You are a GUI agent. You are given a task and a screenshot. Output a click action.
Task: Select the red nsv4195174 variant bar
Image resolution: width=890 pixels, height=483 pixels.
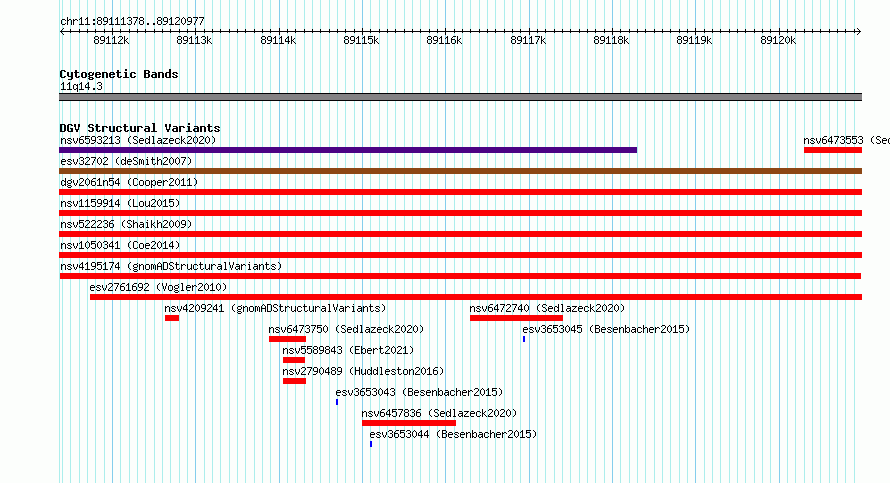pyautogui.click(x=460, y=276)
